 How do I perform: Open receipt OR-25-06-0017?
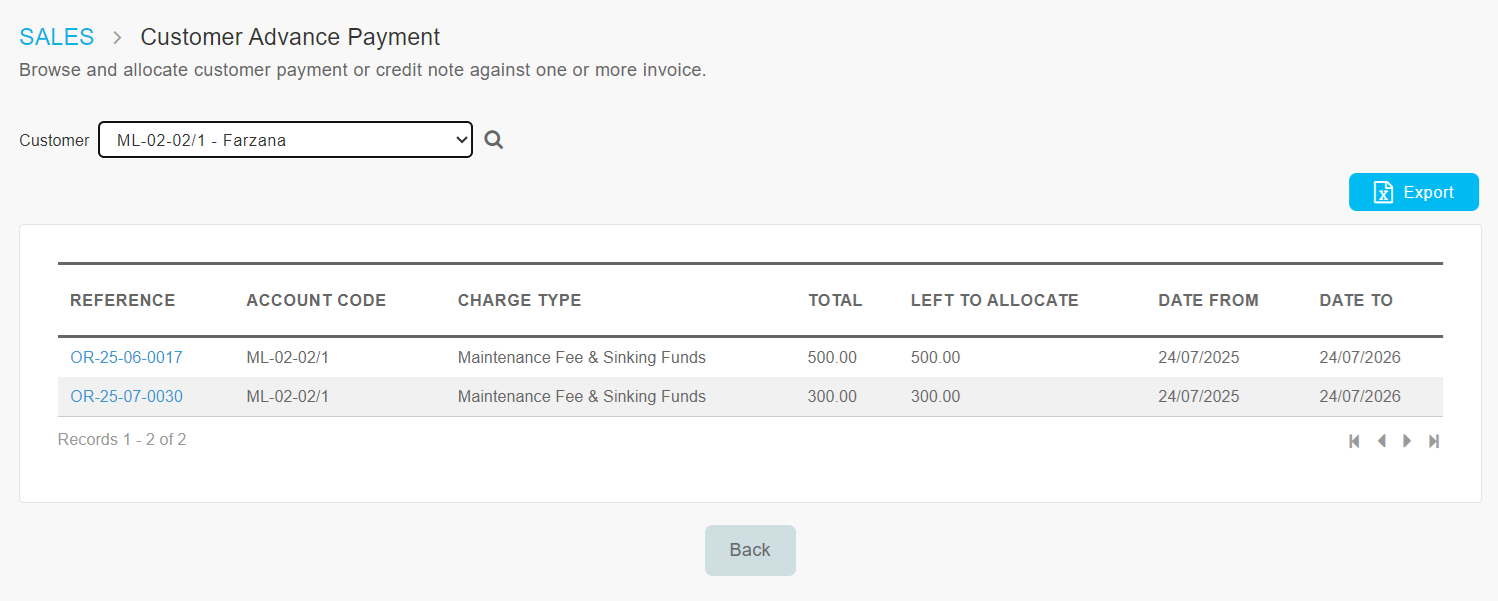[x=126, y=357]
